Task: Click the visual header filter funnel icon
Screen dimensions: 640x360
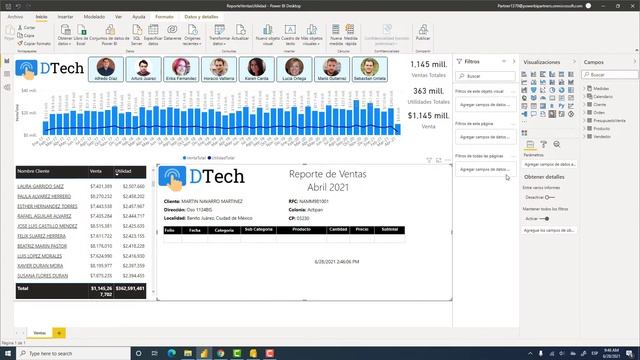Action: (429, 160)
